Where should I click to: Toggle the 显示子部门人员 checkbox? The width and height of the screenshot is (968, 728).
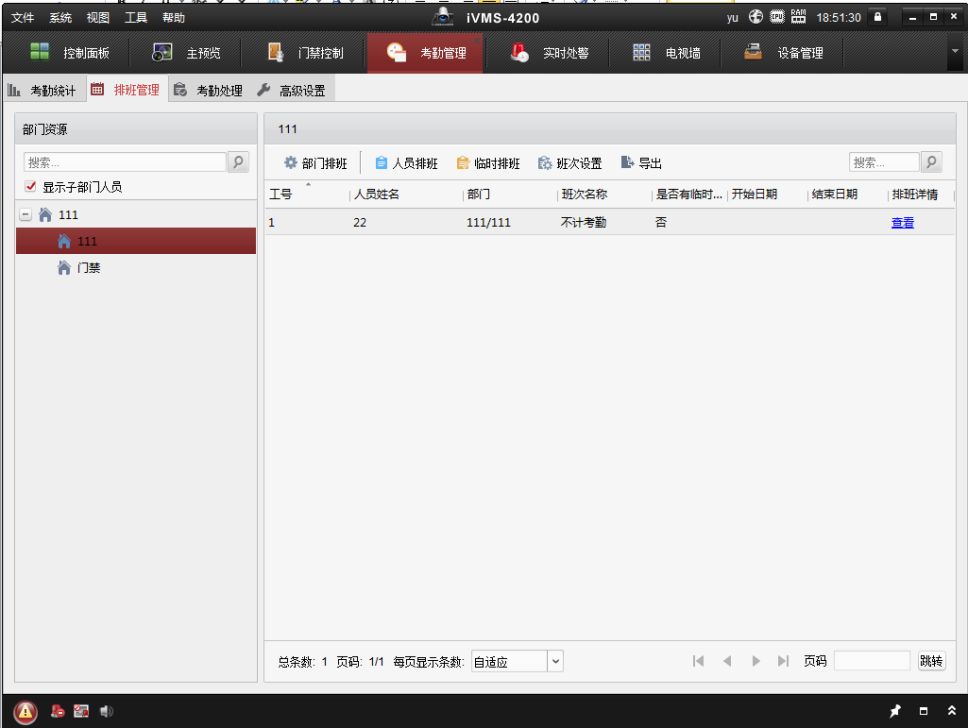[x=31, y=187]
